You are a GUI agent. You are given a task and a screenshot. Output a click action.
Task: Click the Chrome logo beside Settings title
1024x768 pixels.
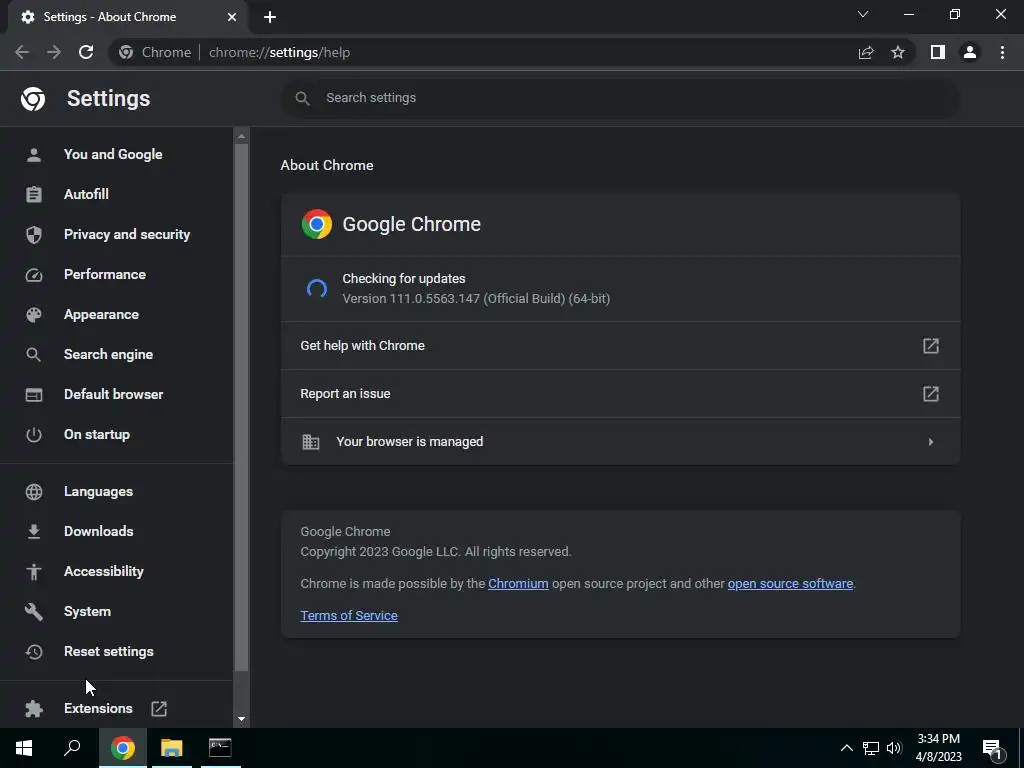pyautogui.click(x=33, y=99)
